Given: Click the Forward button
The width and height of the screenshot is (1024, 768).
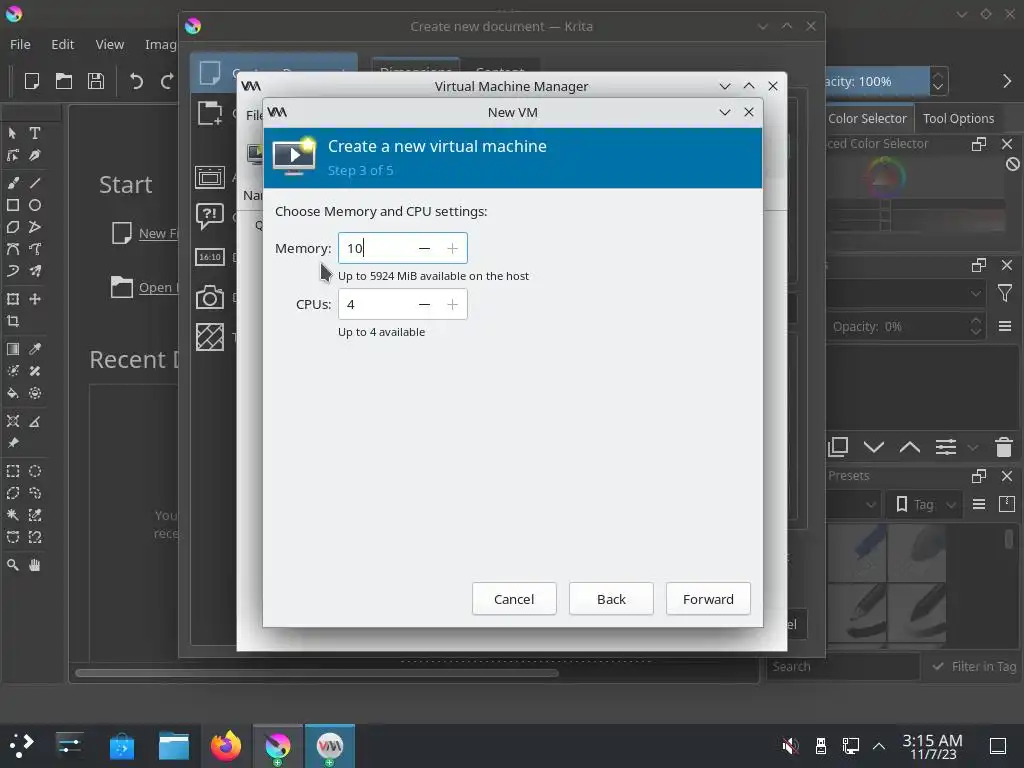Looking at the screenshot, I should pos(708,599).
